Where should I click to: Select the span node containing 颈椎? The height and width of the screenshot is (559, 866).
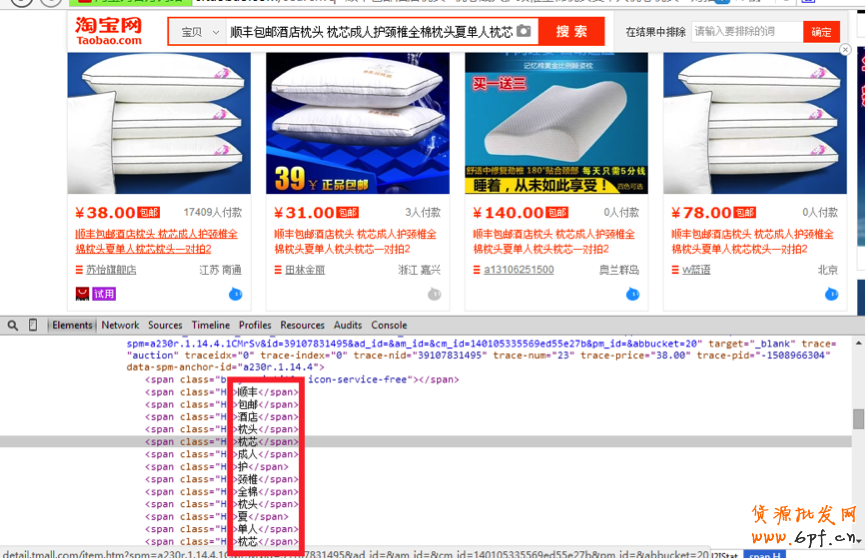221,479
